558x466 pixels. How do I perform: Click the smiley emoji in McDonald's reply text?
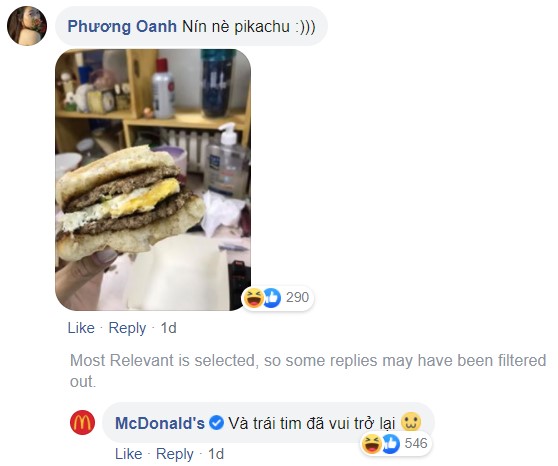[411, 422]
